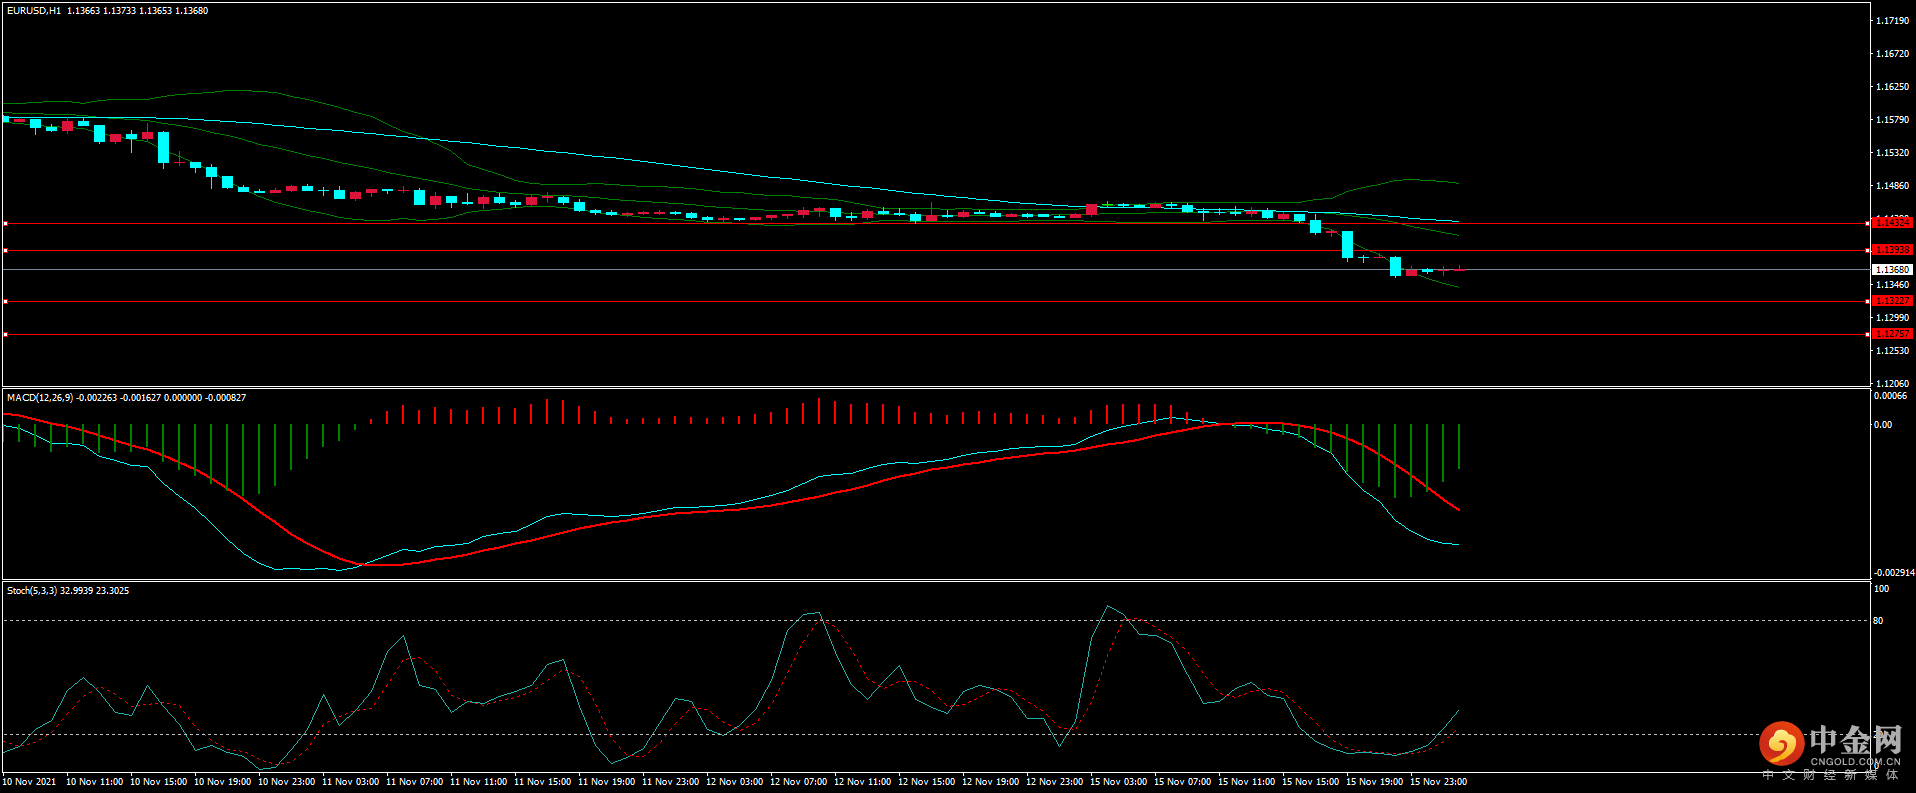Screen dimensions: 1916x793
Task: Click the 11 Nov 19:00 time label
Action: (606, 782)
